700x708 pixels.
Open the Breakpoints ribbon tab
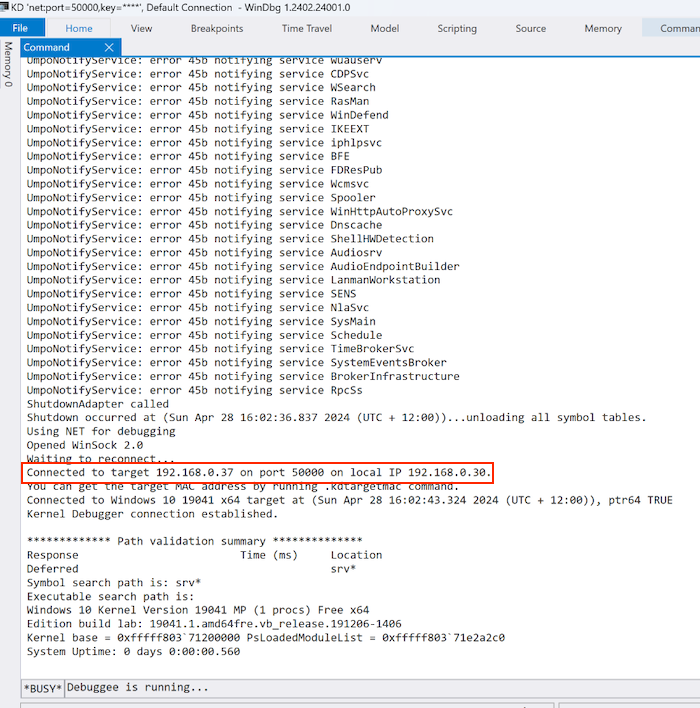coord(217,28)
